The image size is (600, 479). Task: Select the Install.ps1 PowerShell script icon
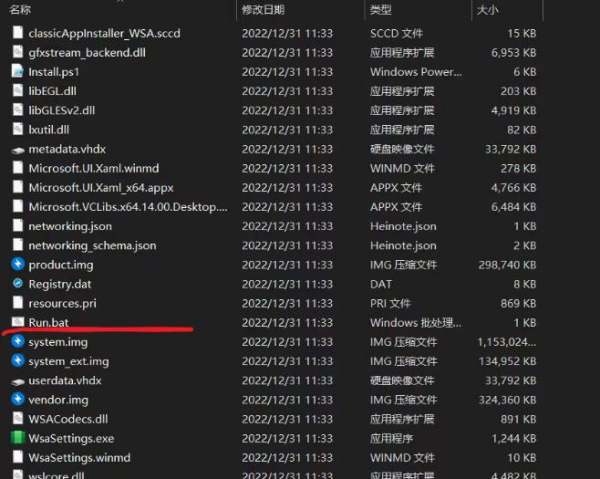point(18,71)
